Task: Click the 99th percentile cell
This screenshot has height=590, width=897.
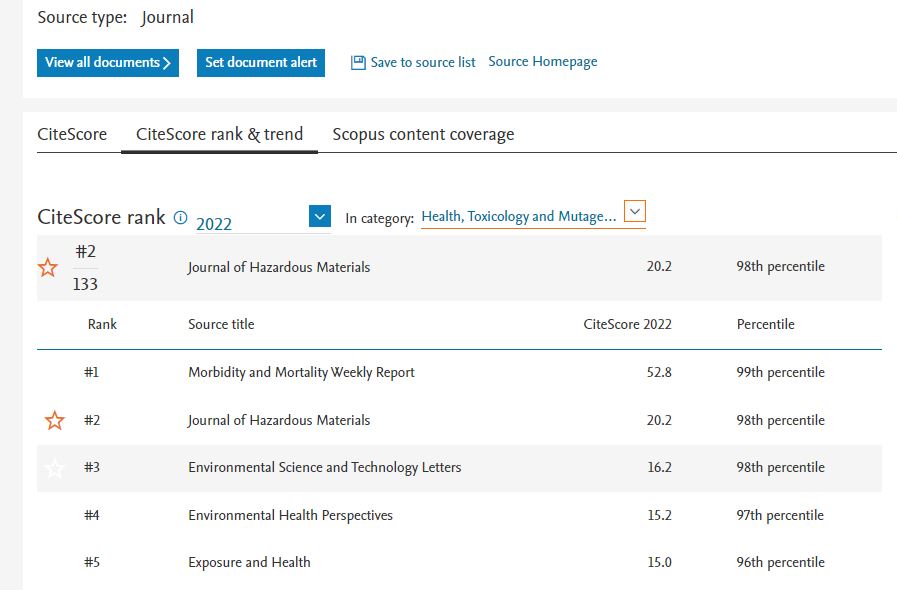Action: [x=780, y=373]
